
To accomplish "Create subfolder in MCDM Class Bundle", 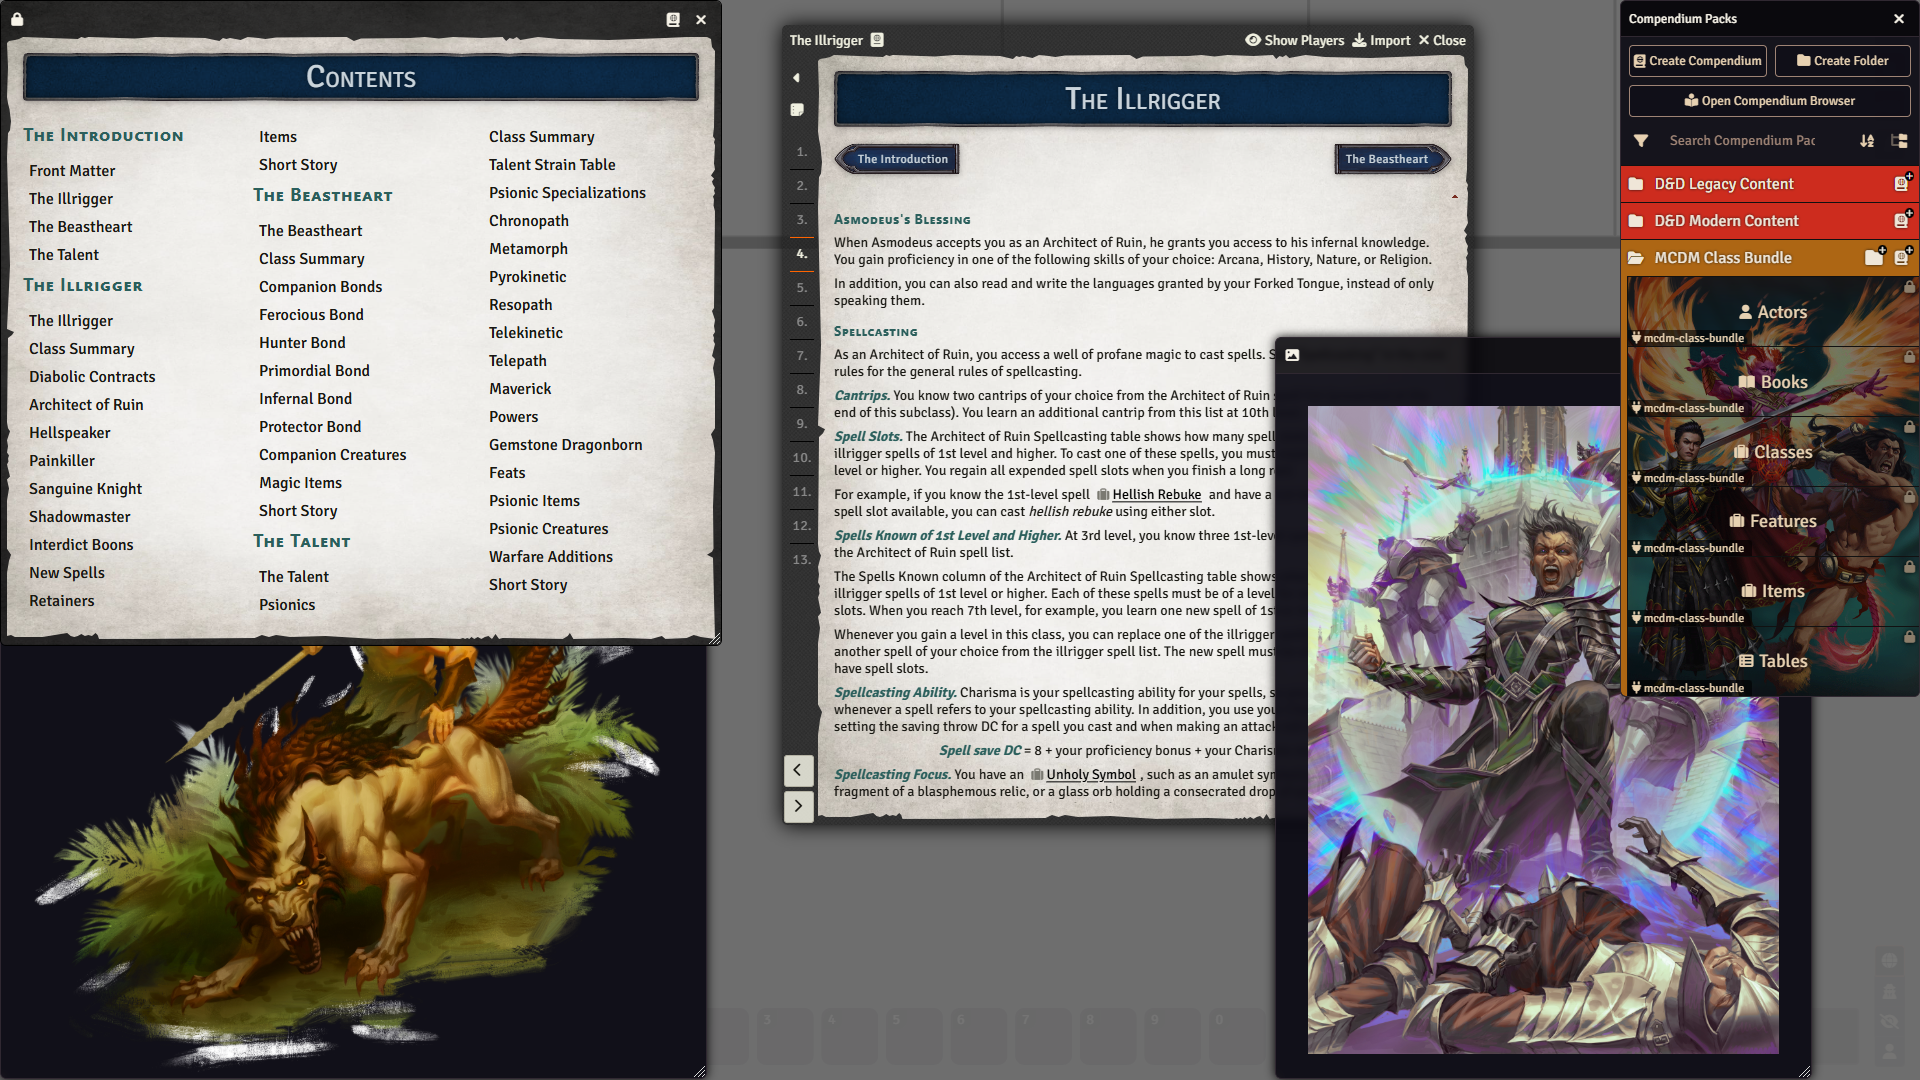I will click(1875, 257).
